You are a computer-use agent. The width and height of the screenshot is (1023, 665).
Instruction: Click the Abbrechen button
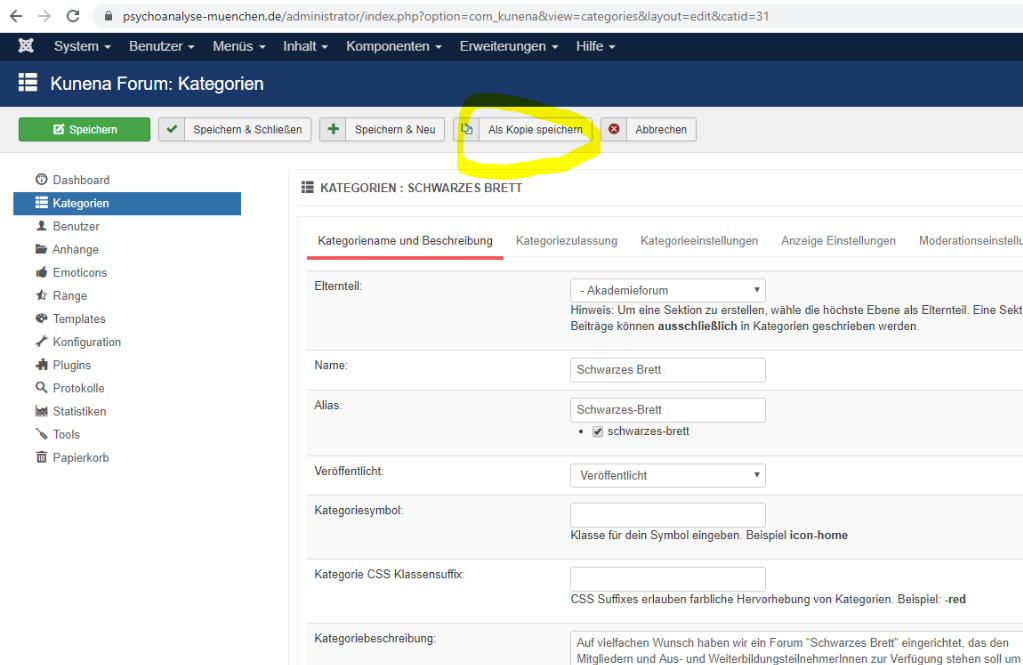649,130
